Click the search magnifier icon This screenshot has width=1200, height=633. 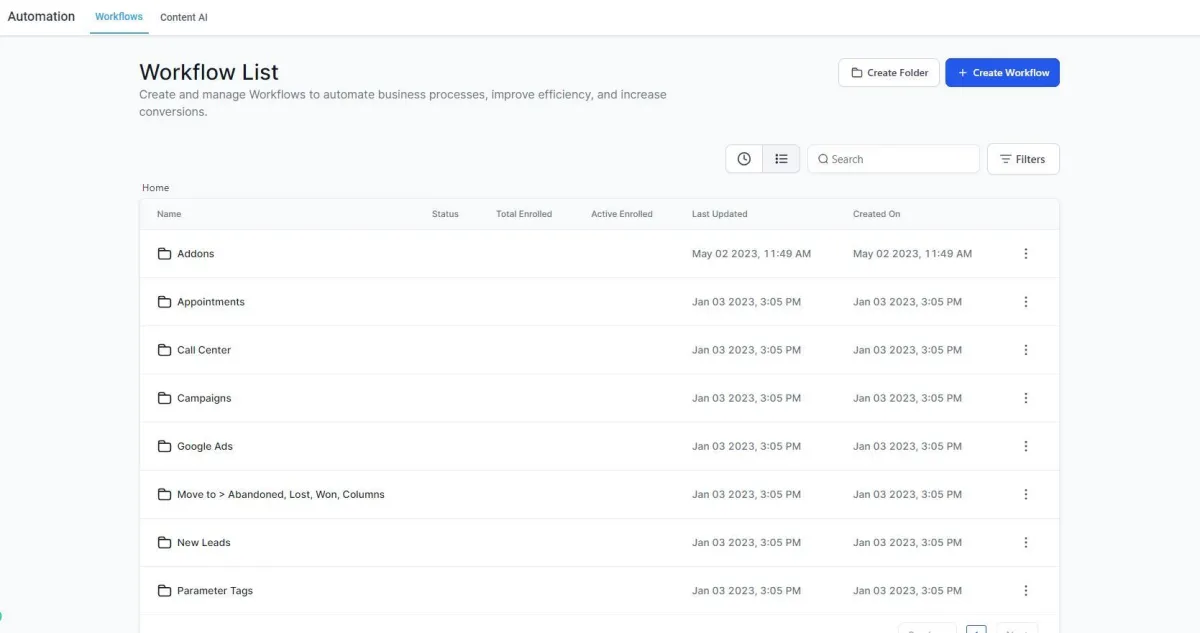click(823, 159)
